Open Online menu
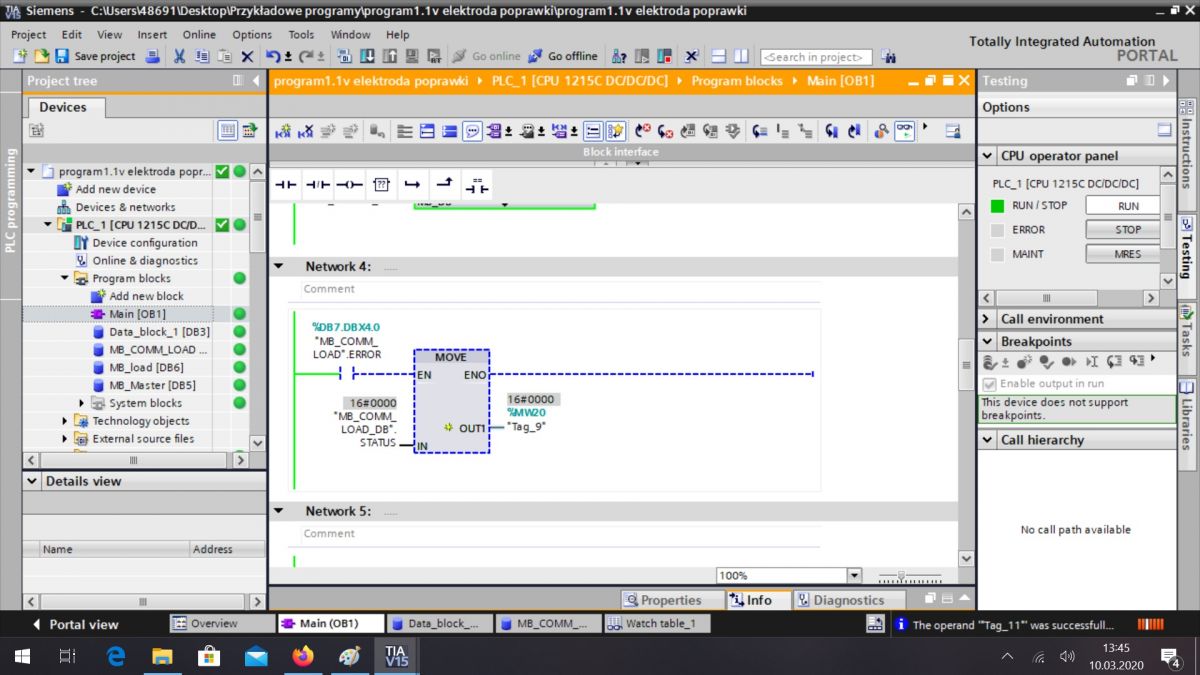Screen dimensions: 1200x675 199,34
